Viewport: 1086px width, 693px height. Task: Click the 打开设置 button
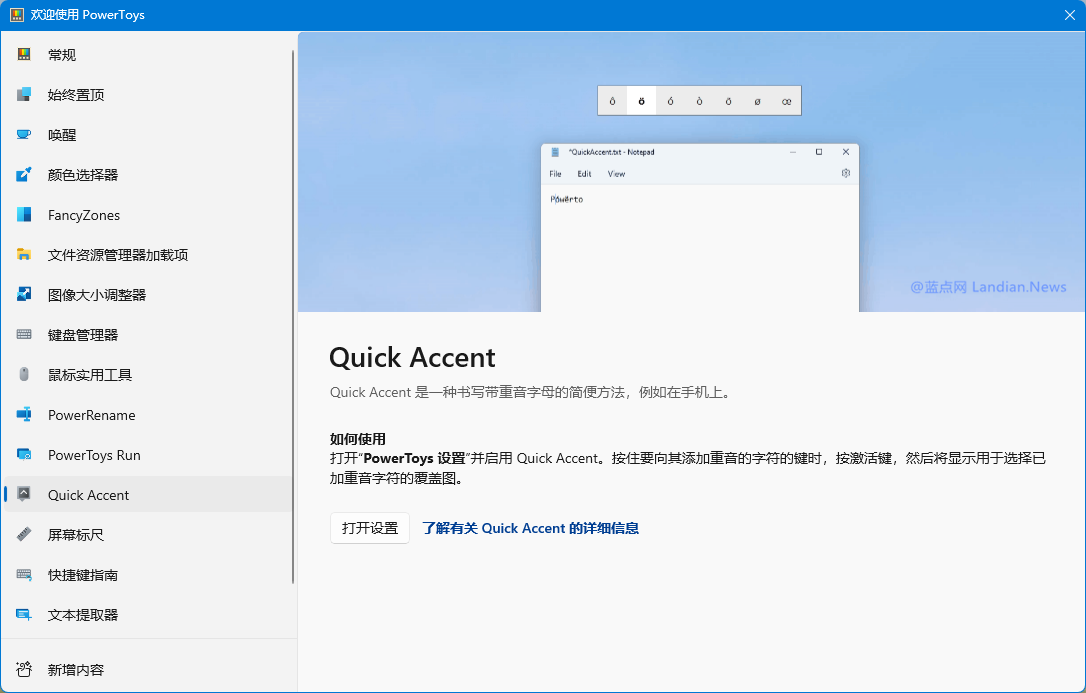click(x=370, y=528)
